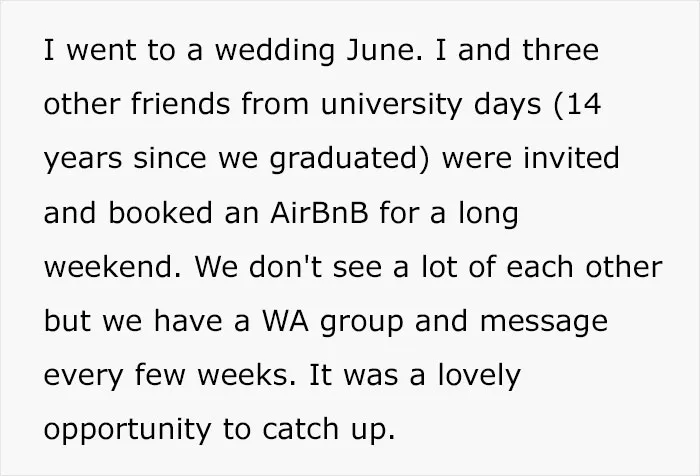The width and height of the screenshot is (700, 476).
Task: Click the word "lovely" in the text
Action: [479, 377]
